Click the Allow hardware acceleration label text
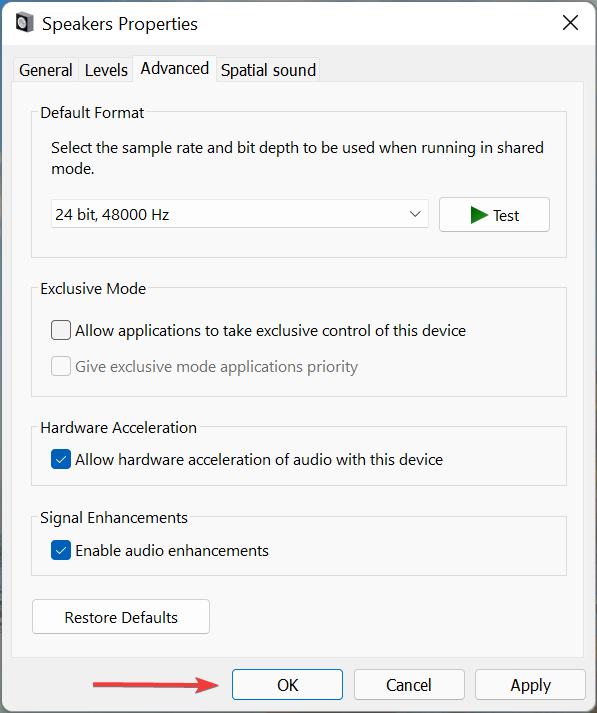Viewport: 597px width, 713px height. pyautogui.click(x=259, y=460)
